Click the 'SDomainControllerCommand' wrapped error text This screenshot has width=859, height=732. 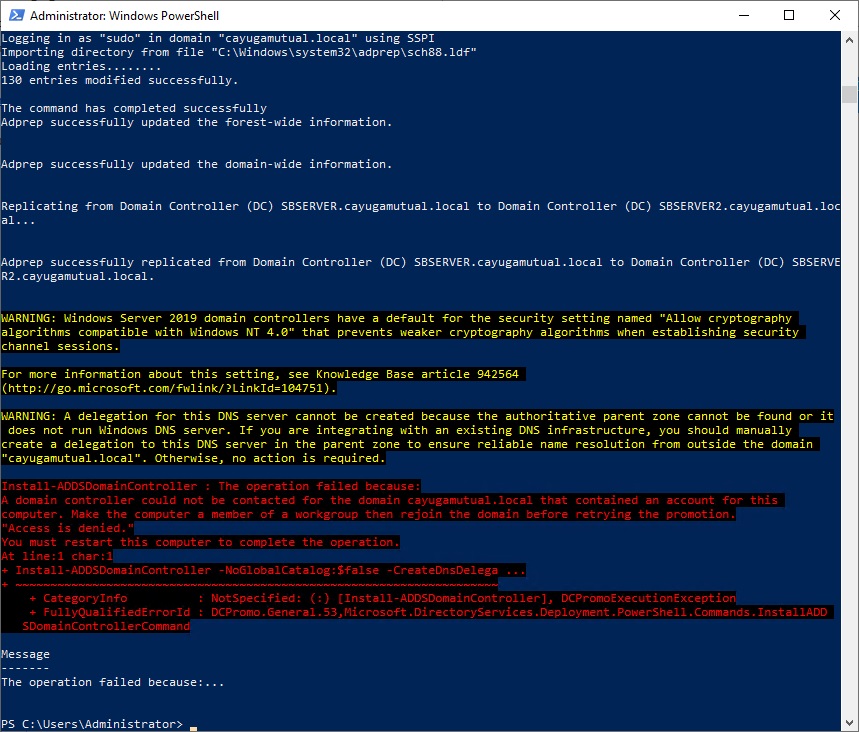click(106, 626)
